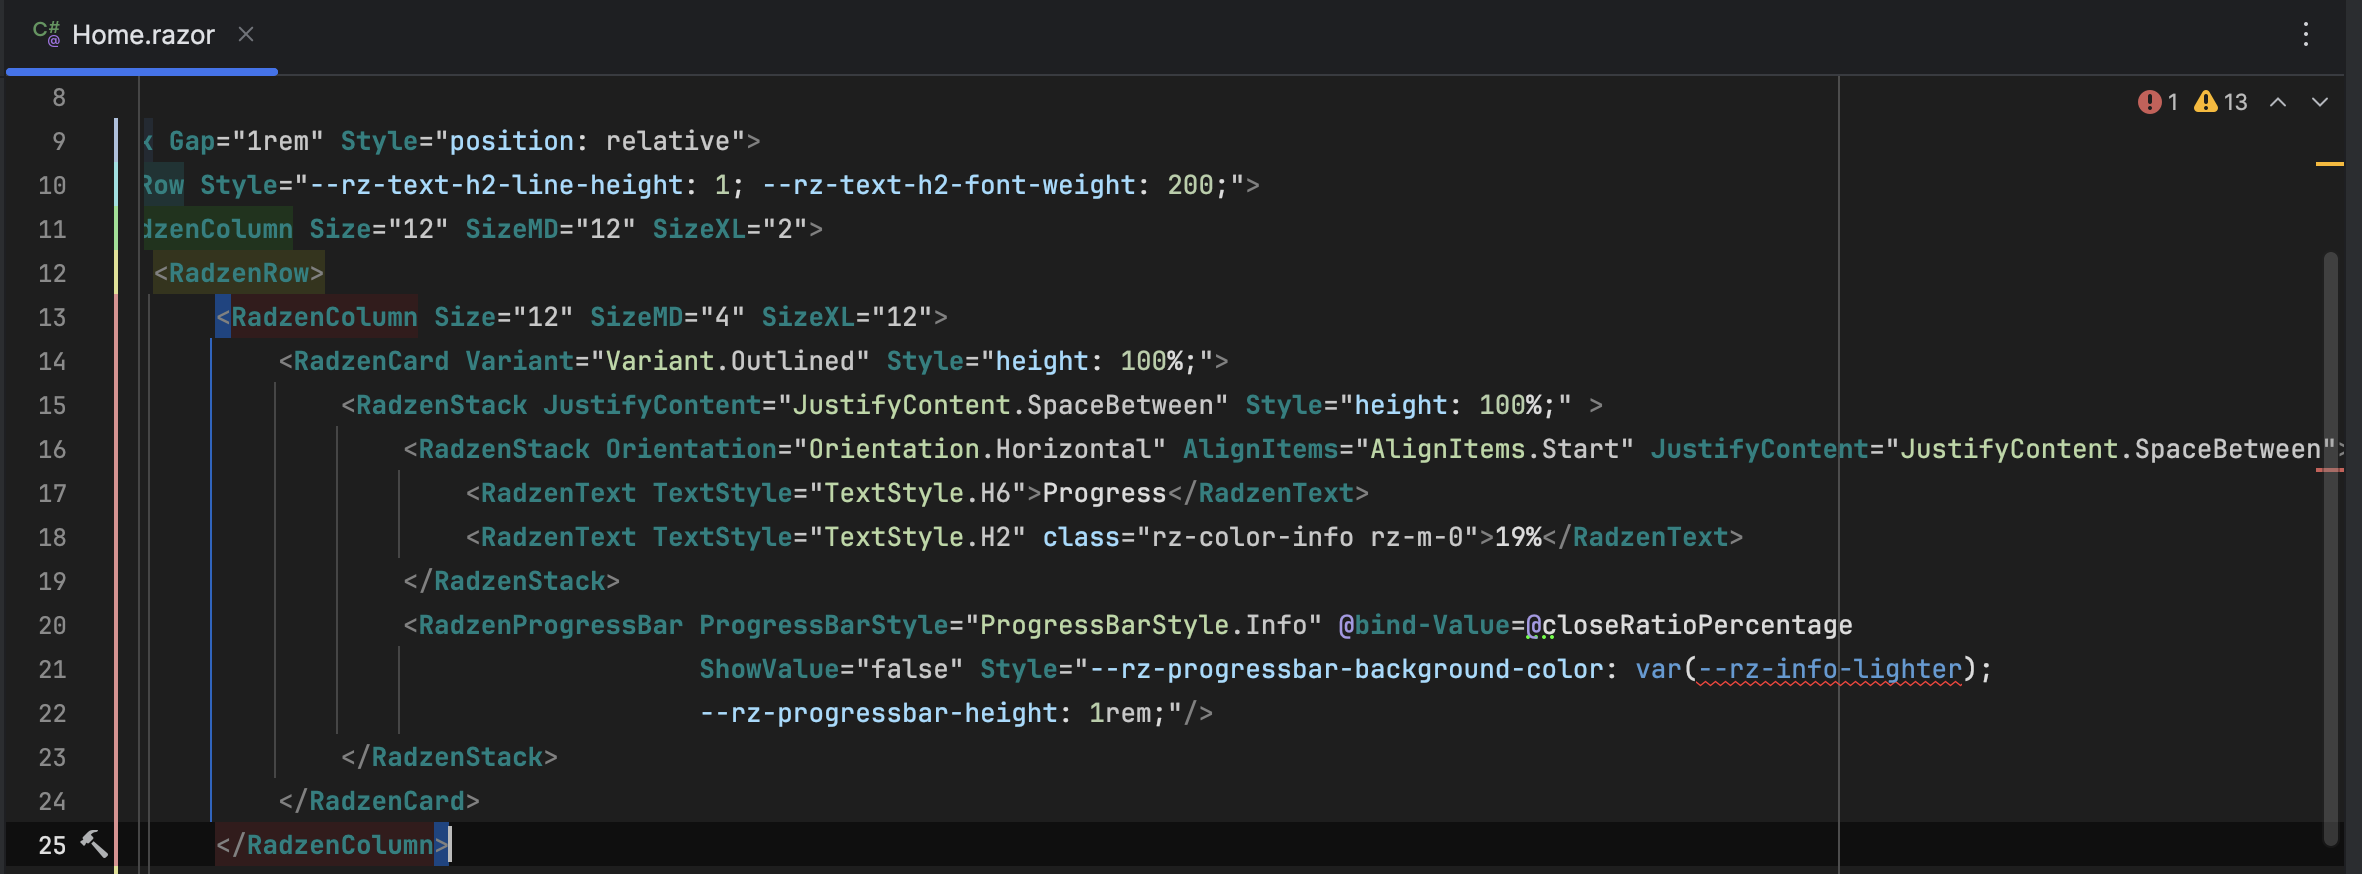Click the Variant.Outlined value on line 14
2362x874 pixels.
[x=730, y=361]
